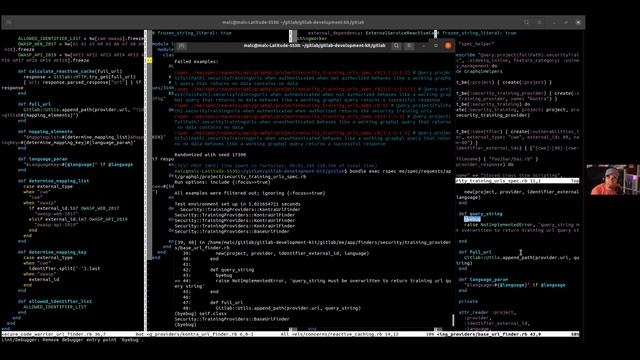Screen dimensions: 640x360
Task: Click the yellow lint marker in the editor gutter
Action: coord(149,60)
